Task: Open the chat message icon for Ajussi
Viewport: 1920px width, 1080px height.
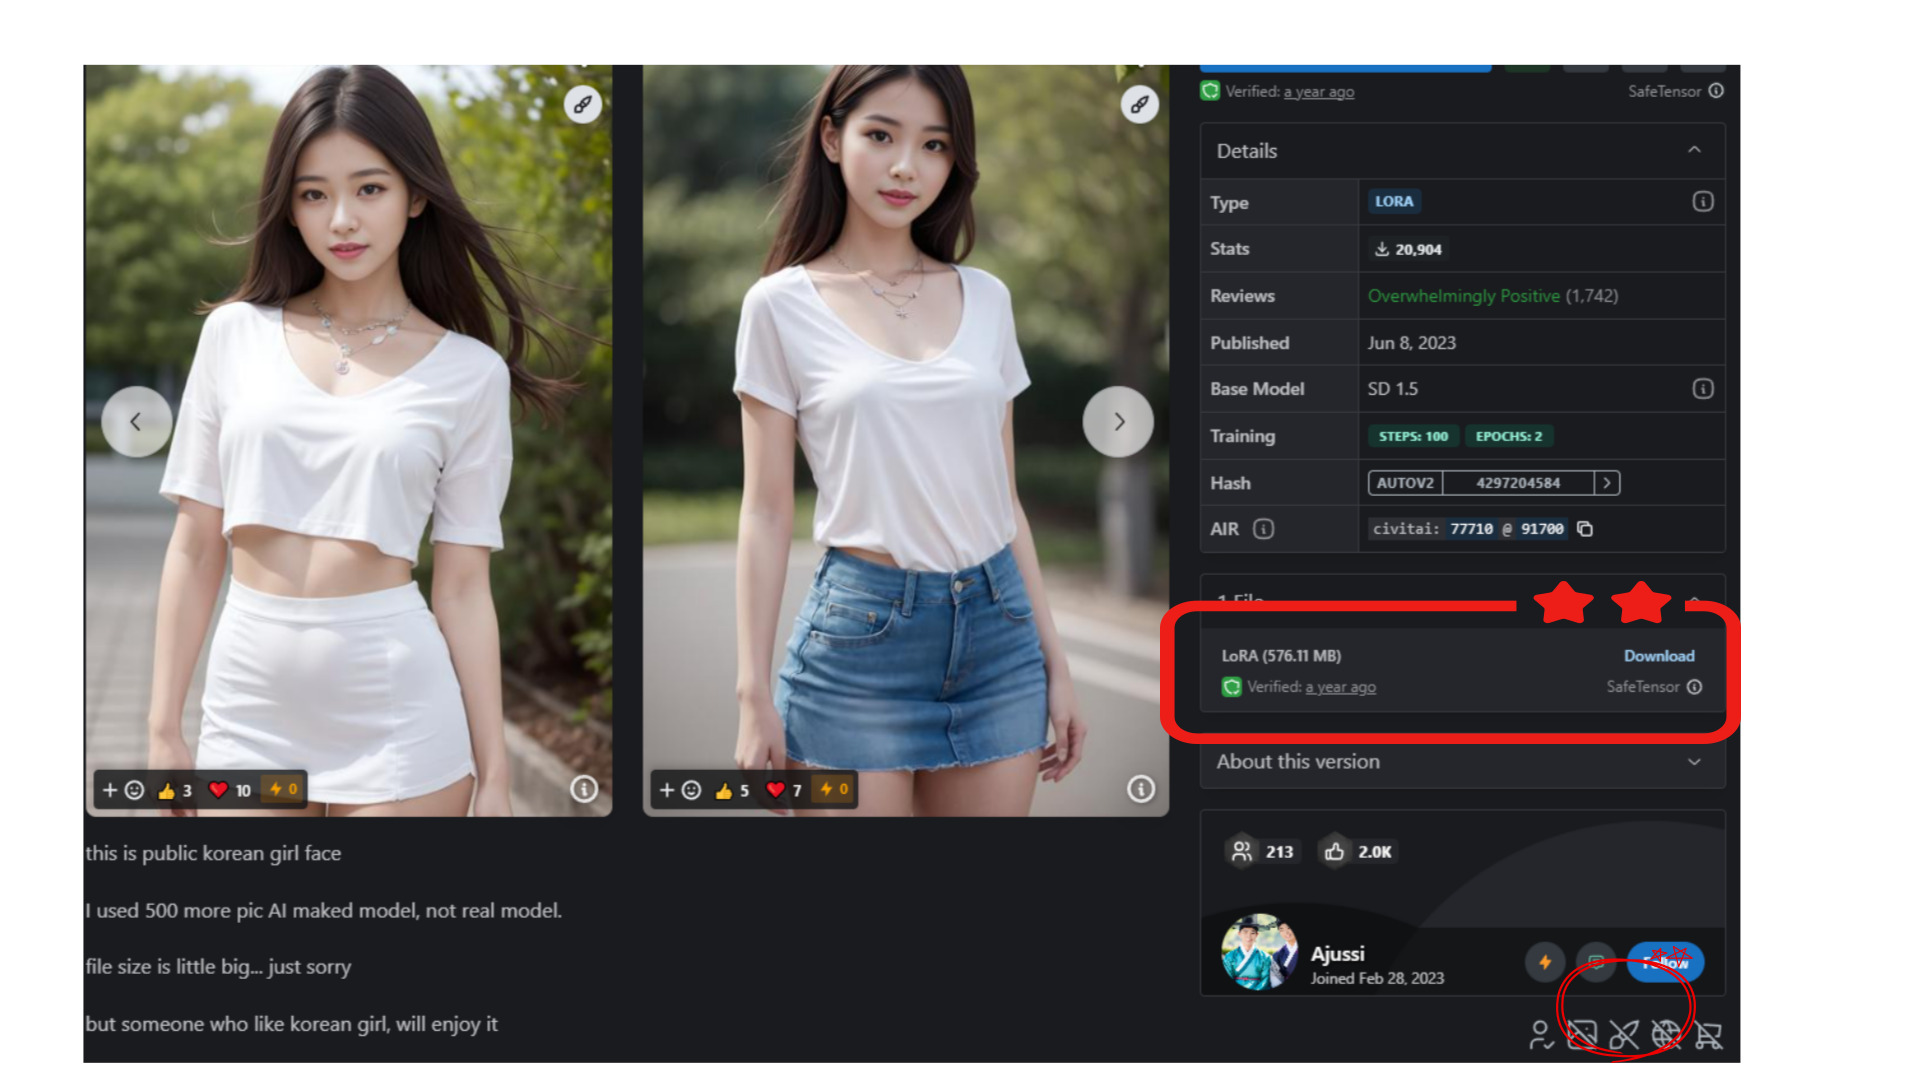Action: click(1596, 962)
